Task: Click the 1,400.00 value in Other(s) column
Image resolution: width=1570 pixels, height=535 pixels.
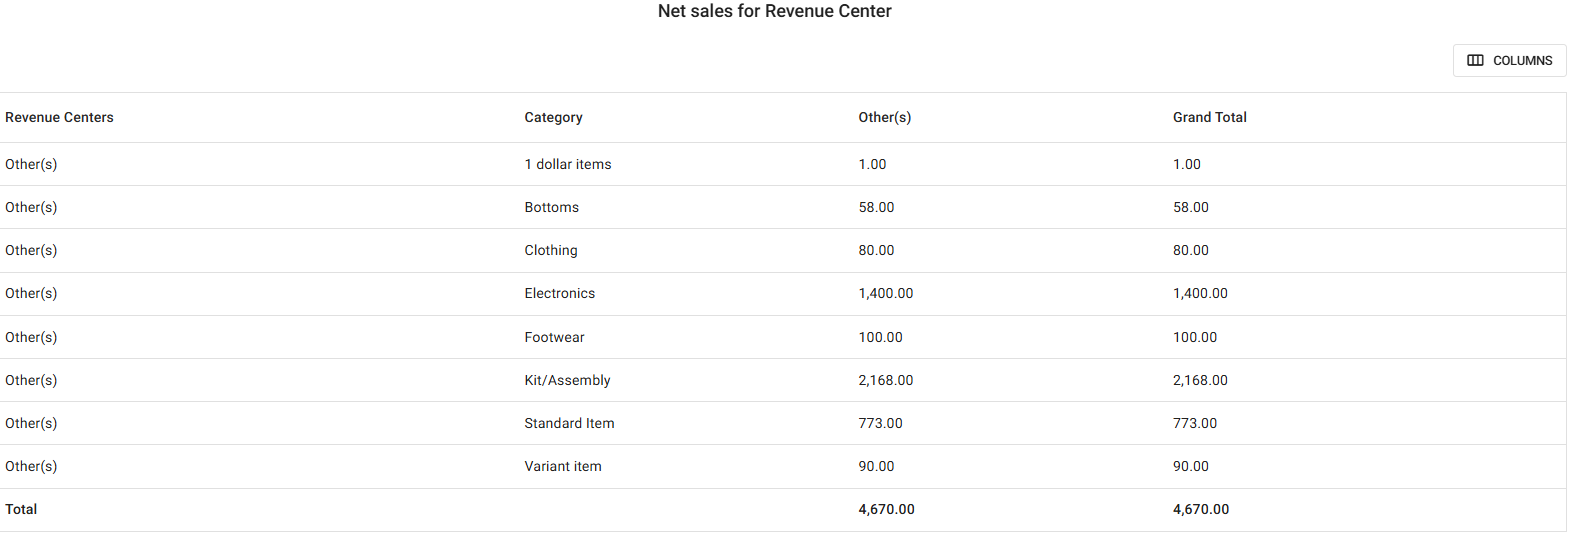Action: (885, 294)
